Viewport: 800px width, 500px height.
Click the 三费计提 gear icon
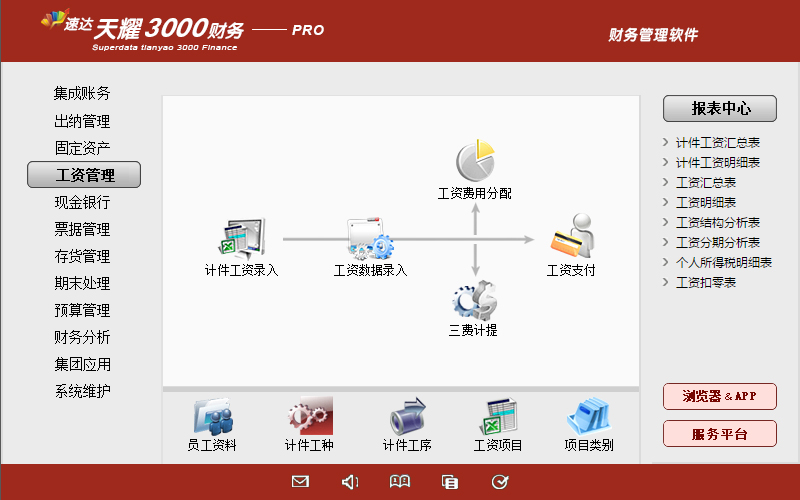474,301
